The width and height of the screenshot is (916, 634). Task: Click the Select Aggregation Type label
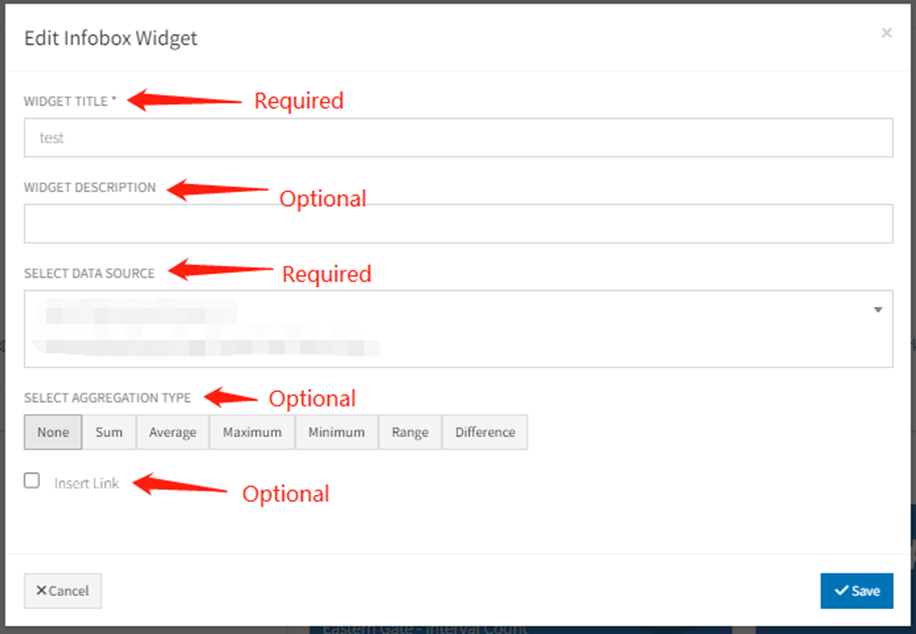point(107,397)
